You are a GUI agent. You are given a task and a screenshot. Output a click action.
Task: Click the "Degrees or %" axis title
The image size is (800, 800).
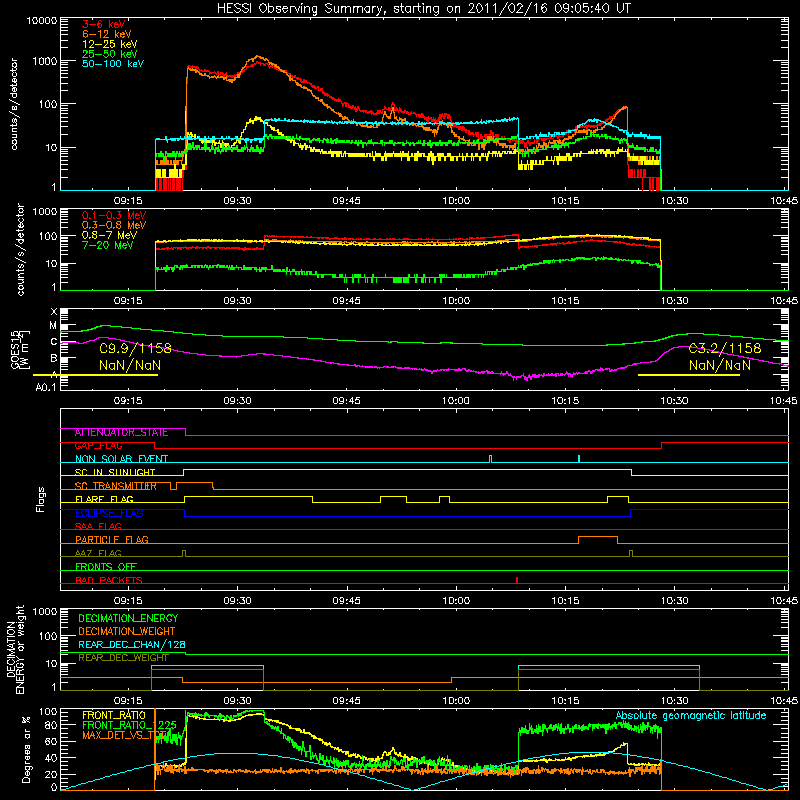click(x=26, y=749)
